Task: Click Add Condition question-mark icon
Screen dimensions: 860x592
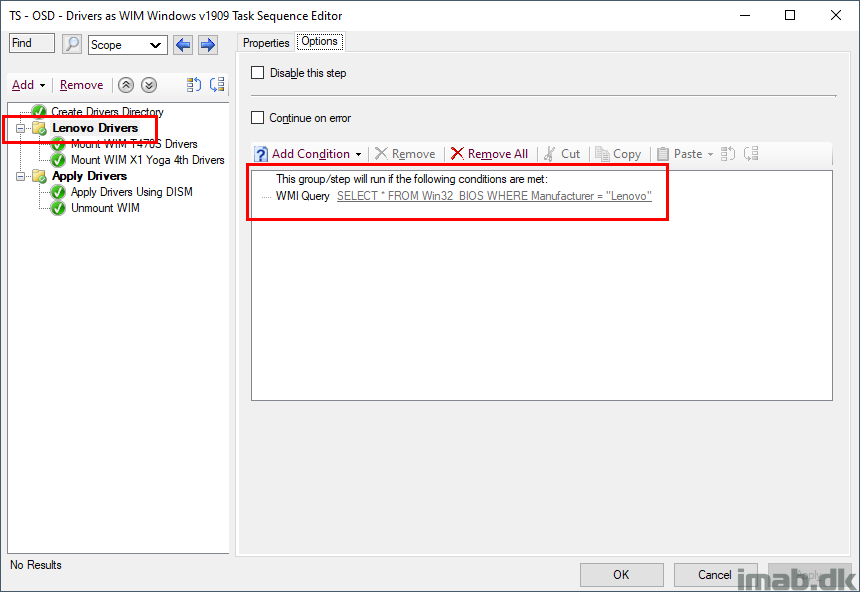Action: 261,154
